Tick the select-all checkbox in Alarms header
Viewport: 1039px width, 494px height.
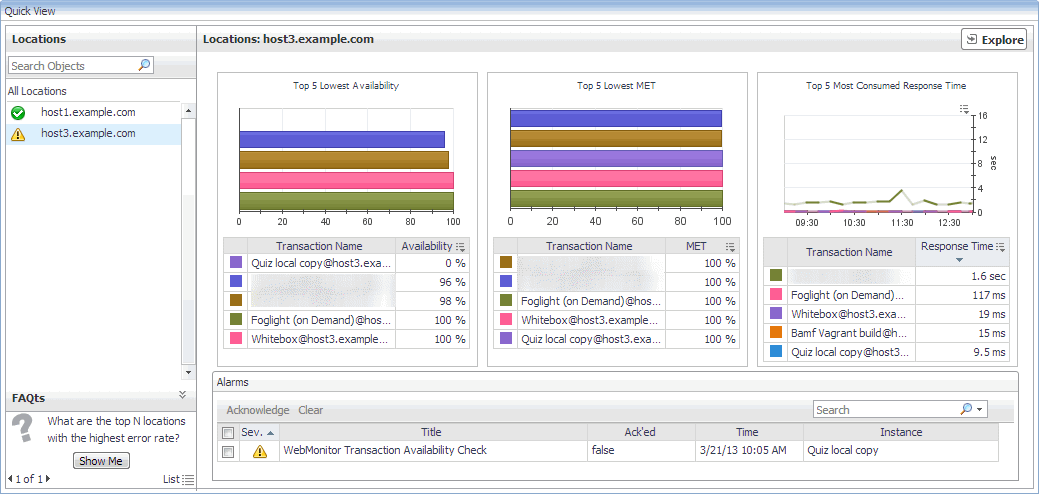coord(228,433)
